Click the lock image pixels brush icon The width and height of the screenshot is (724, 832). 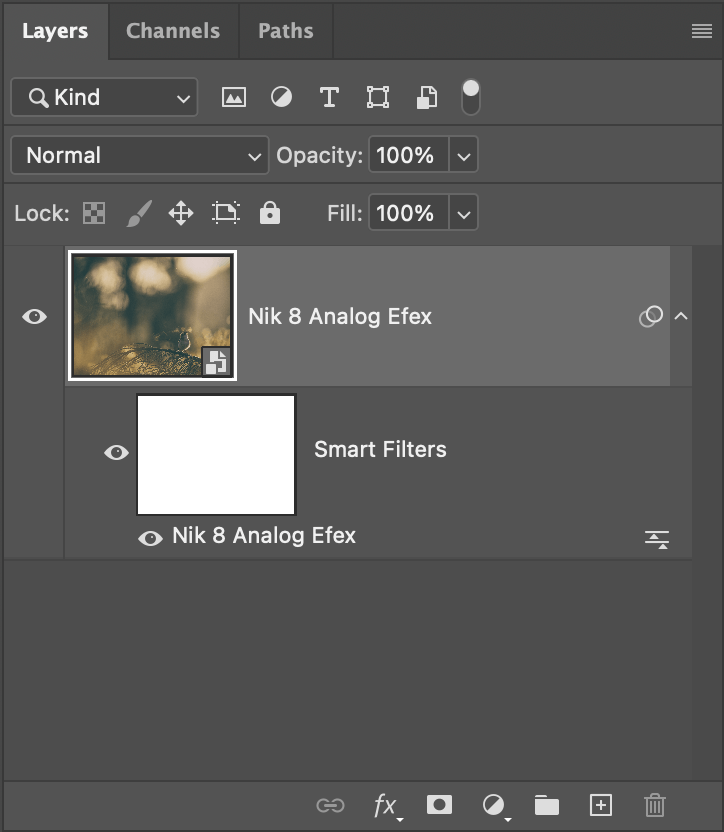click(139, 213)
